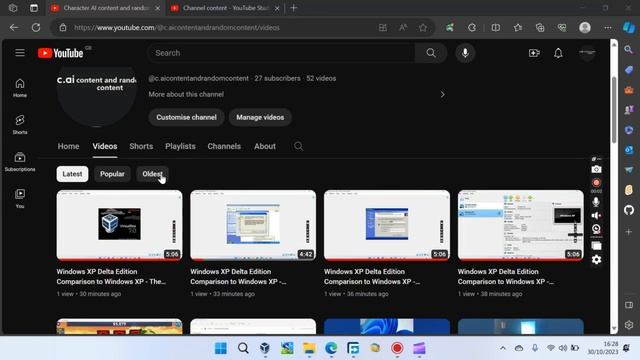The height and width of the screenshot is (360, 640).
Task: Open Edge settings and more menu
Action: coord(608,27)
